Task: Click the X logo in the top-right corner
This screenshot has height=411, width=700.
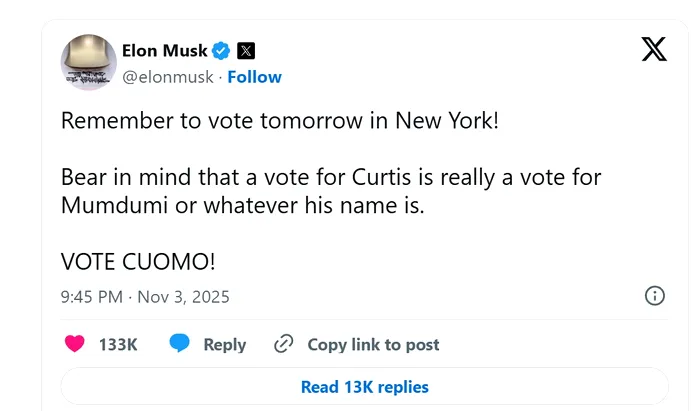Action: pyautogui.click(x=653, y=49)
